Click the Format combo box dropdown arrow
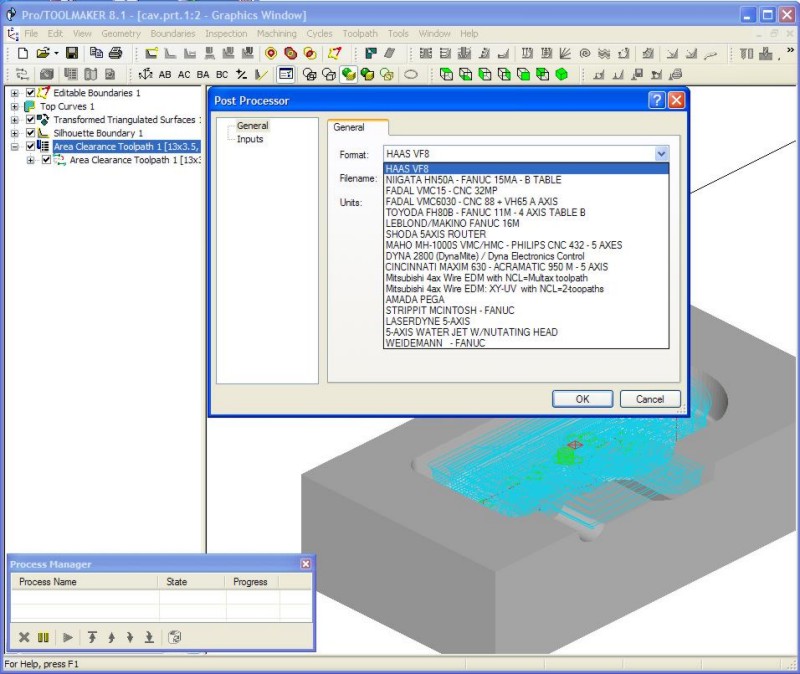The height and width of the screenshot is (674, 800). pos(661,154)
